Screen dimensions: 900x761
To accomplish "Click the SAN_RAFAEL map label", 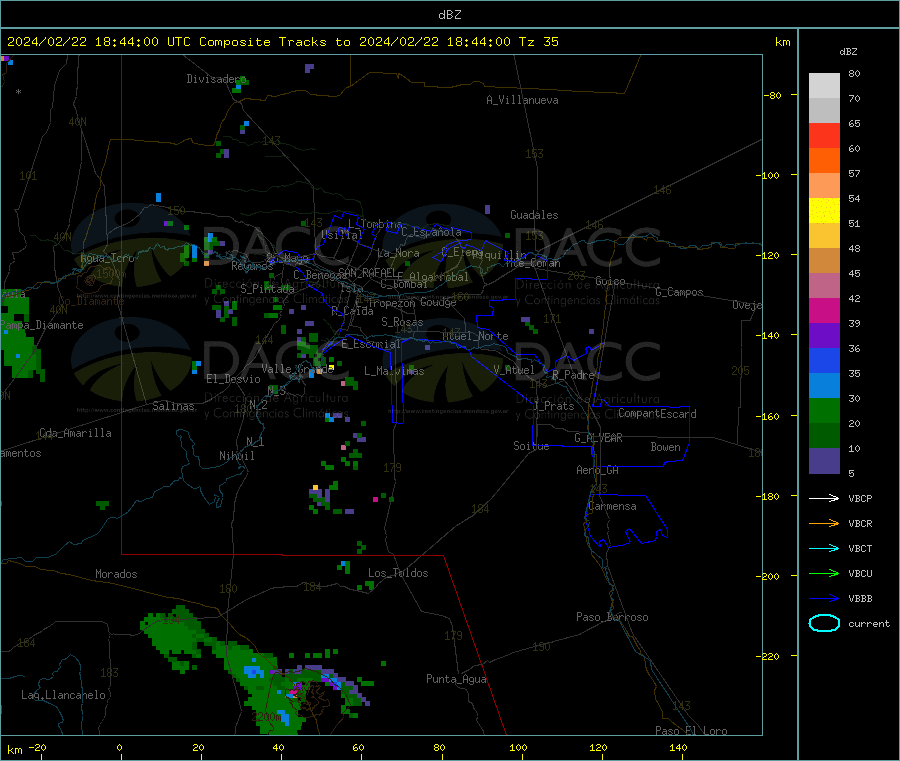I will pyautogui.click(x=367, y=272).
